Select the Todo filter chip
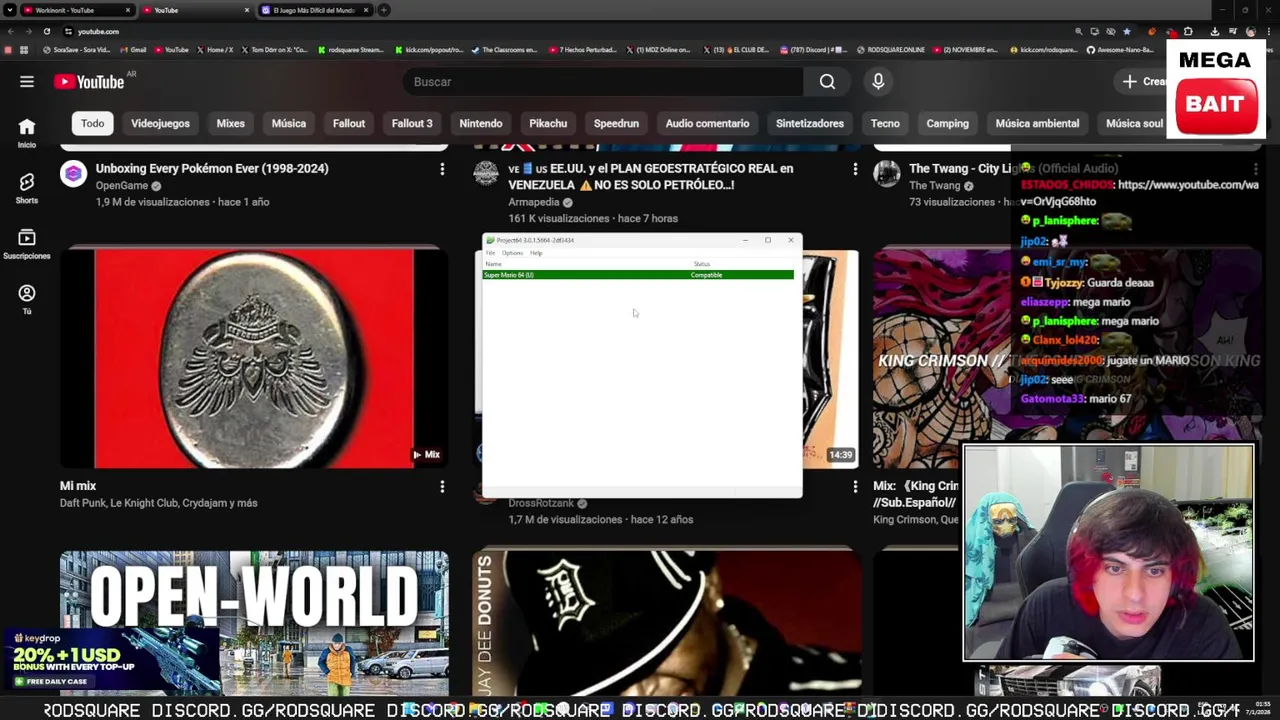This screenshot has width=1280, height=720. pos(92,123)
